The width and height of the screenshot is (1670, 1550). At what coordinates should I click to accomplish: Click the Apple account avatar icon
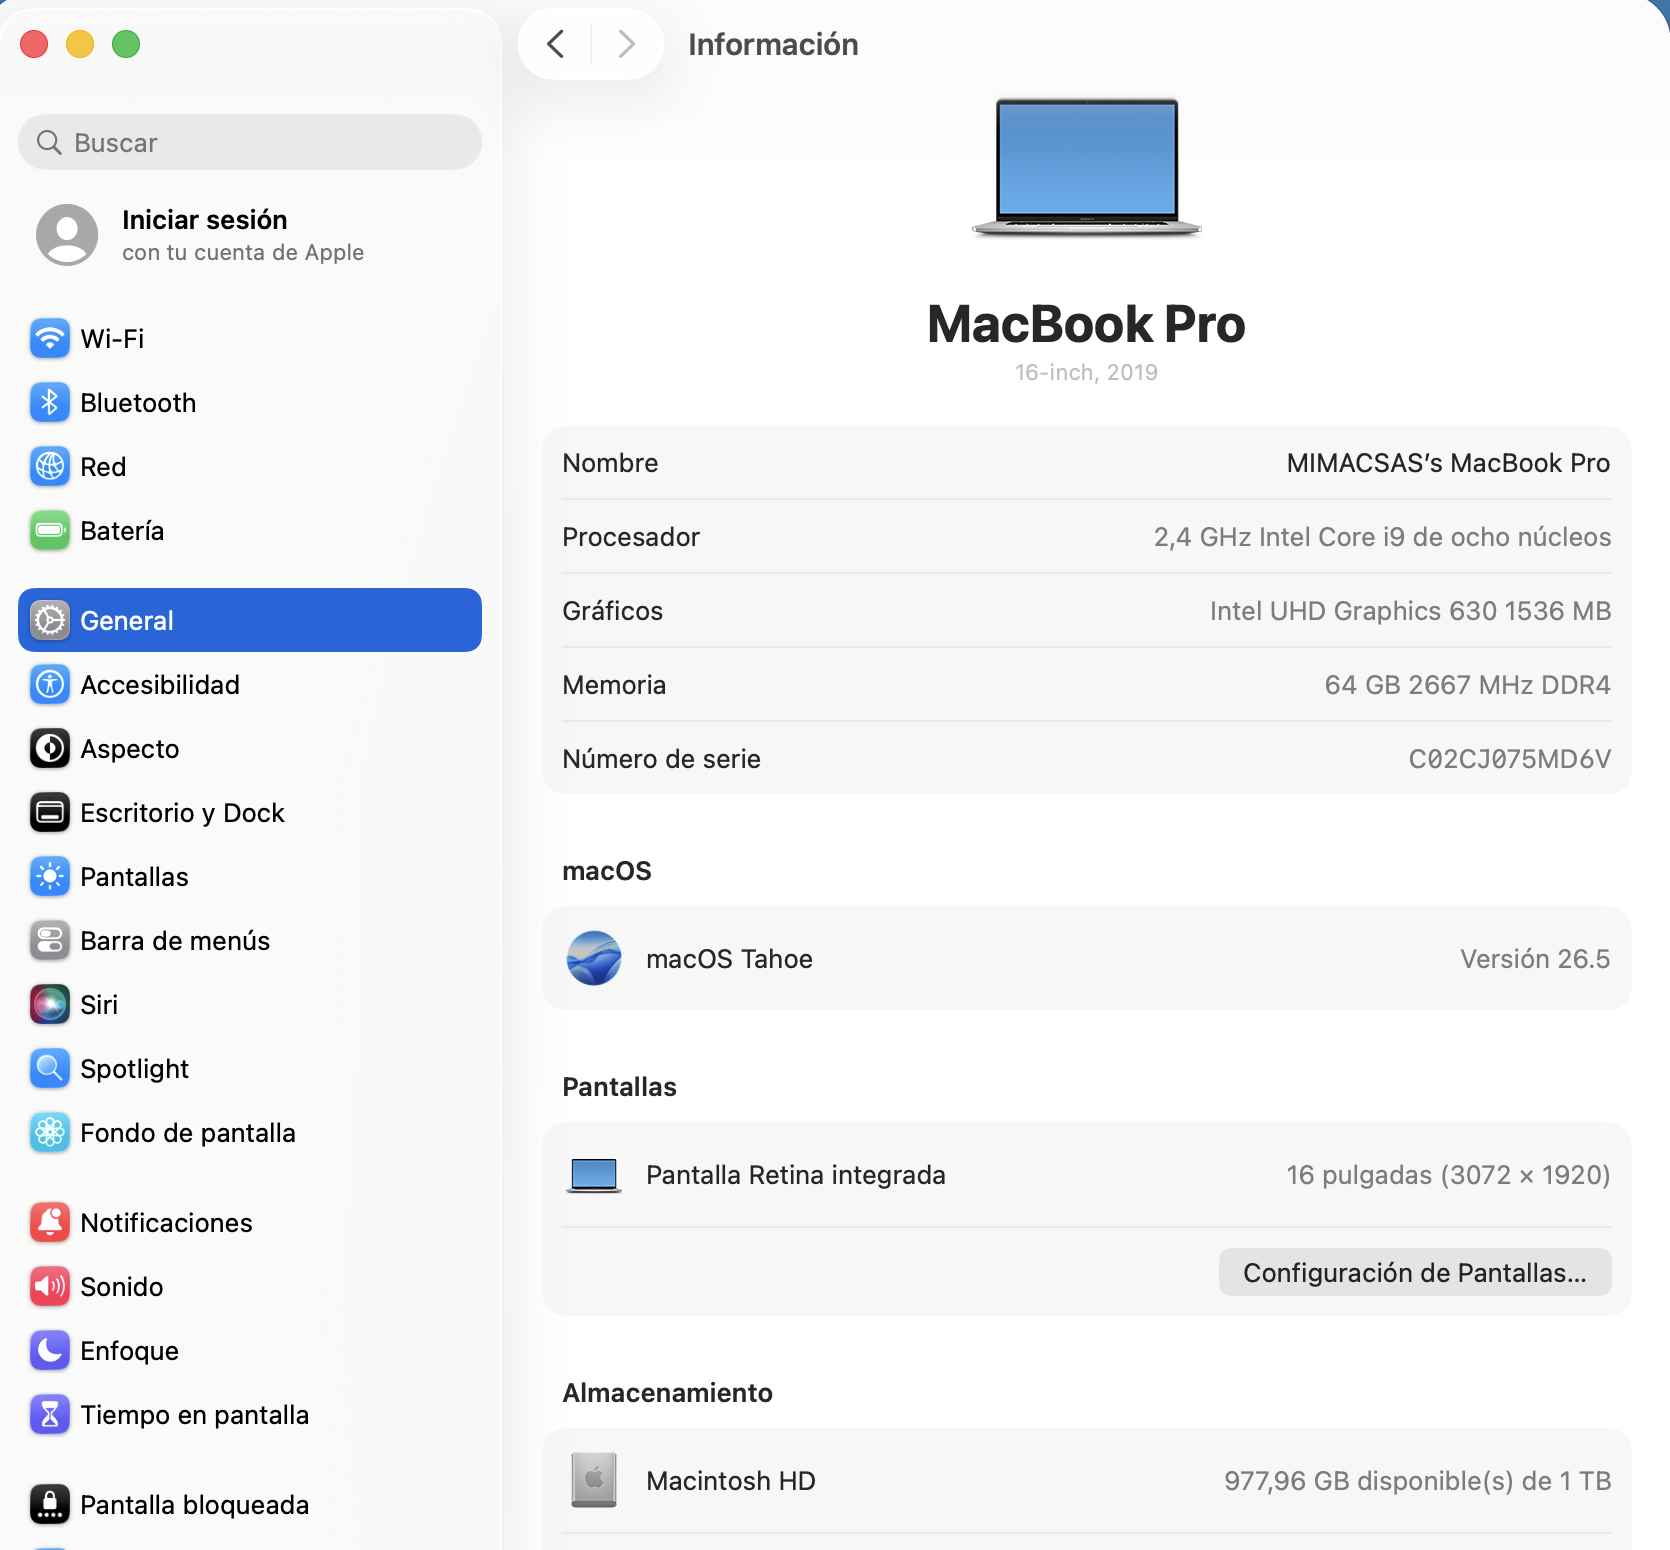(67, 235)
